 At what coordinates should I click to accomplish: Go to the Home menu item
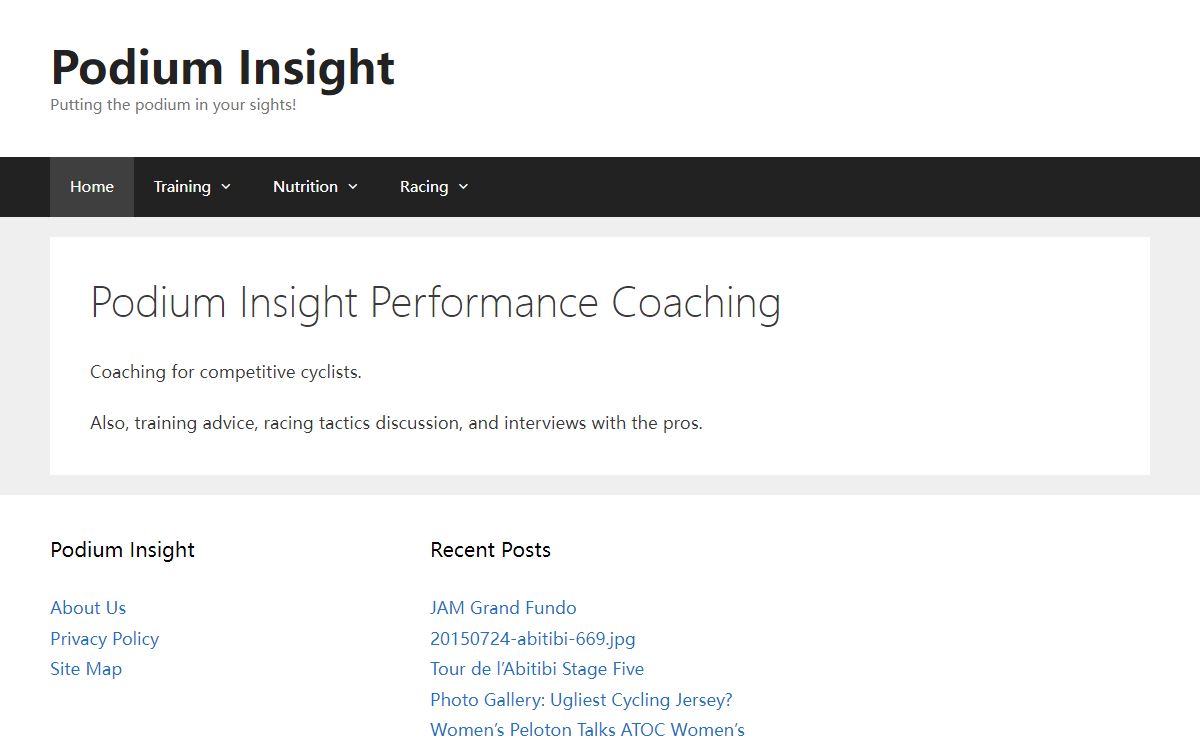[x=92, y=187]
